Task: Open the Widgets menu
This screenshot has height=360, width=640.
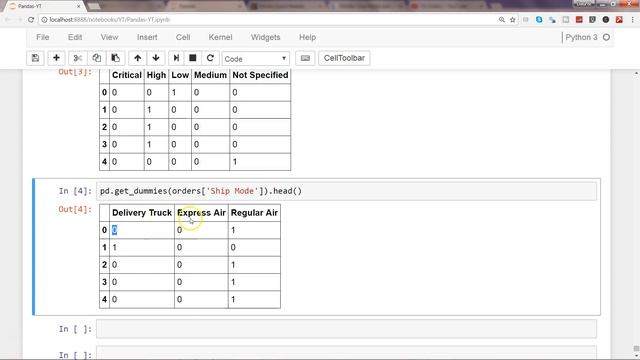Action: pos(265,37)
